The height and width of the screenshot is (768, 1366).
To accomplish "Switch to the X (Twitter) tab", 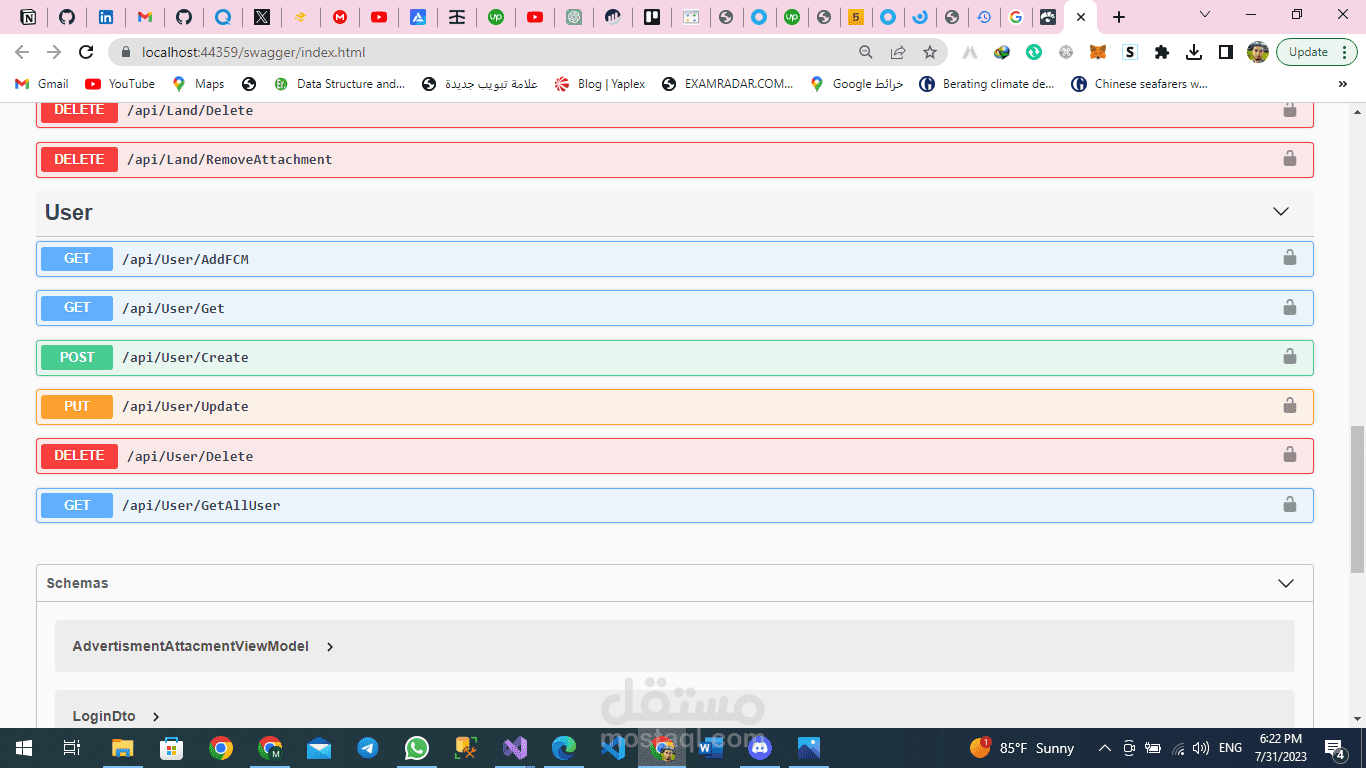I will pos(262,17).
